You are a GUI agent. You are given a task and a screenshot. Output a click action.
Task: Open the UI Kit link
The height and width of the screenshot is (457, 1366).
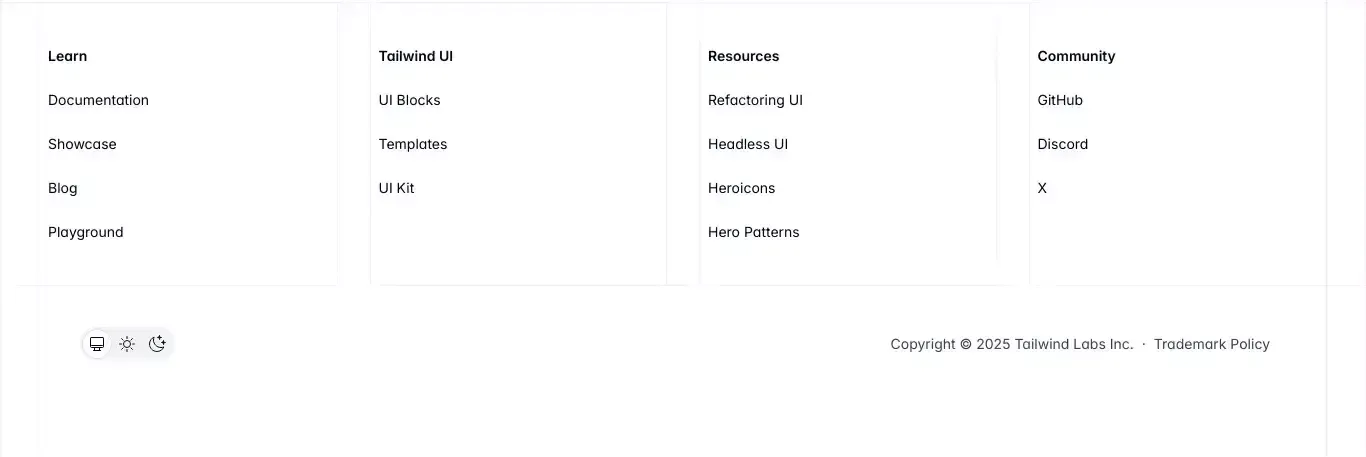pyautogui.click(x=396, y=188)
